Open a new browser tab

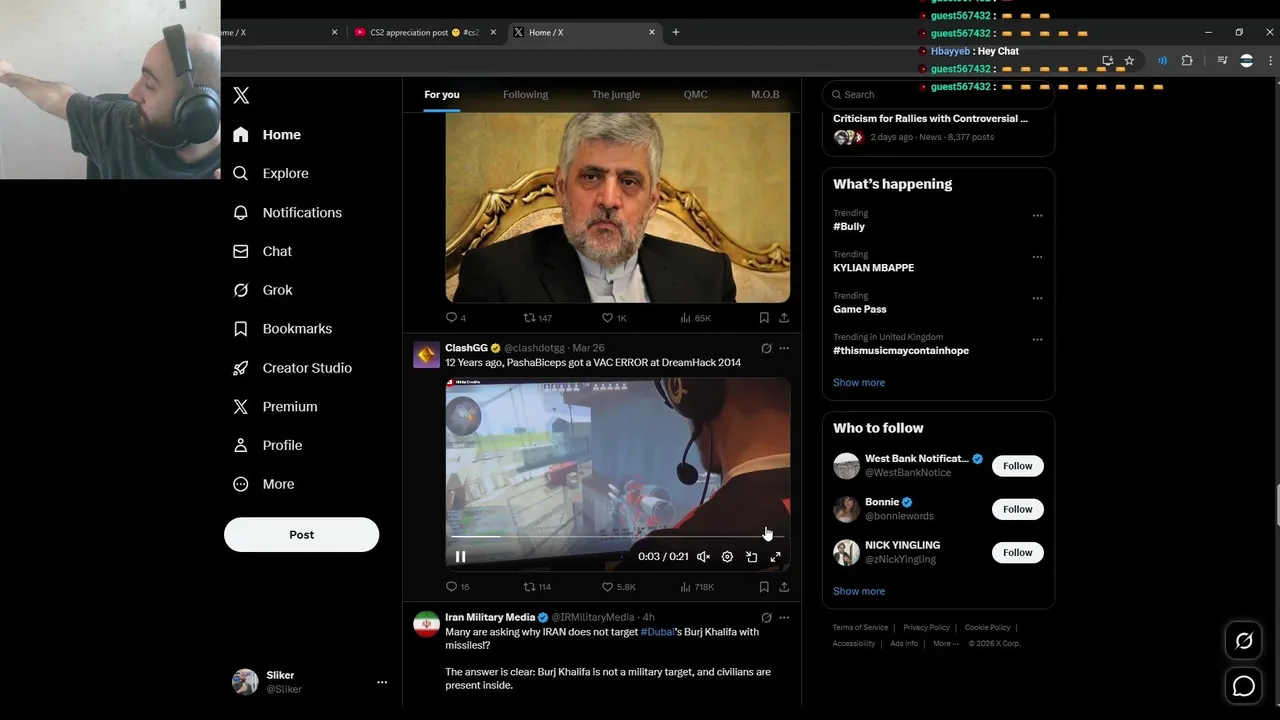coord(676,32)
